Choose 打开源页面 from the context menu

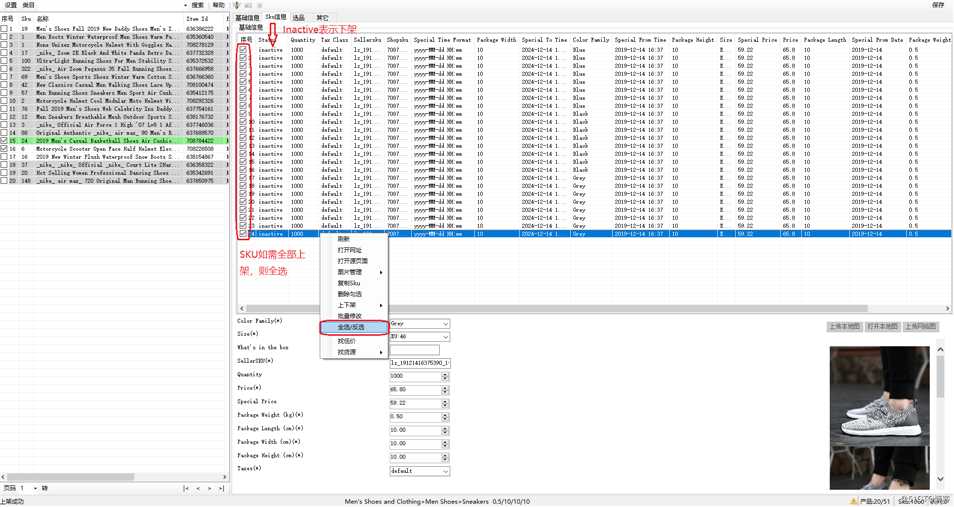point(352,261)
